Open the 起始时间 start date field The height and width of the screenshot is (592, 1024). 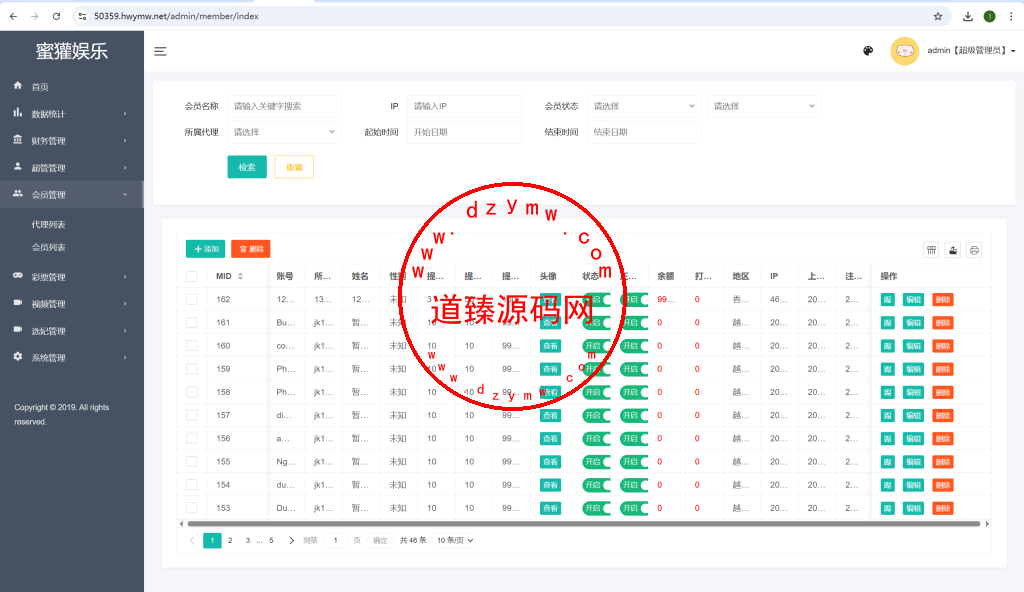click(464, 132)
